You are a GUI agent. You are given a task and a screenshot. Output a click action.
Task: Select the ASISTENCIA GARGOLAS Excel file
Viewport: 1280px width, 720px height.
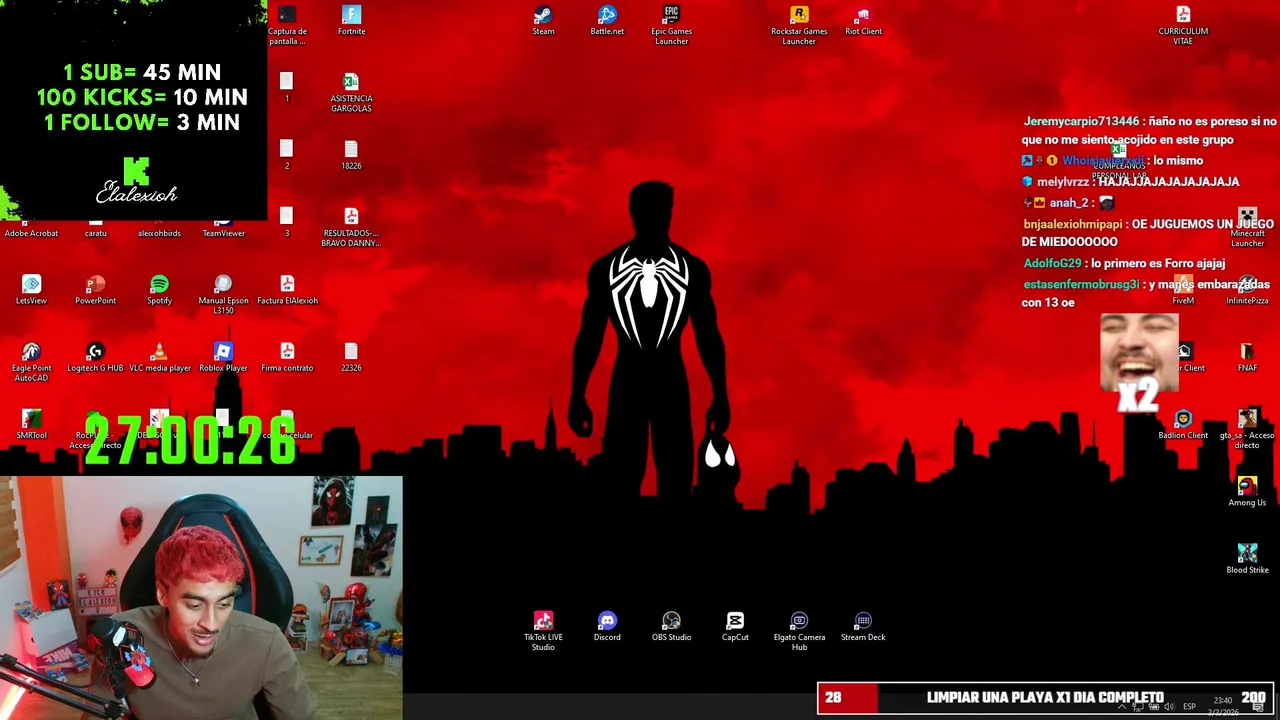(351, 92)
